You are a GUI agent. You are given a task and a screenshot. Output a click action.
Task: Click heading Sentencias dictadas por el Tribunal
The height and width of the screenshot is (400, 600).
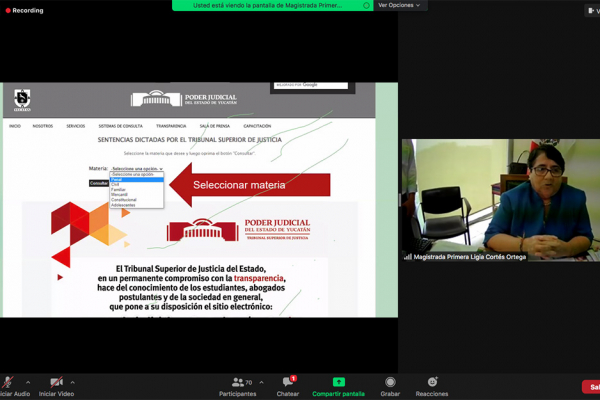coord(189,140)
